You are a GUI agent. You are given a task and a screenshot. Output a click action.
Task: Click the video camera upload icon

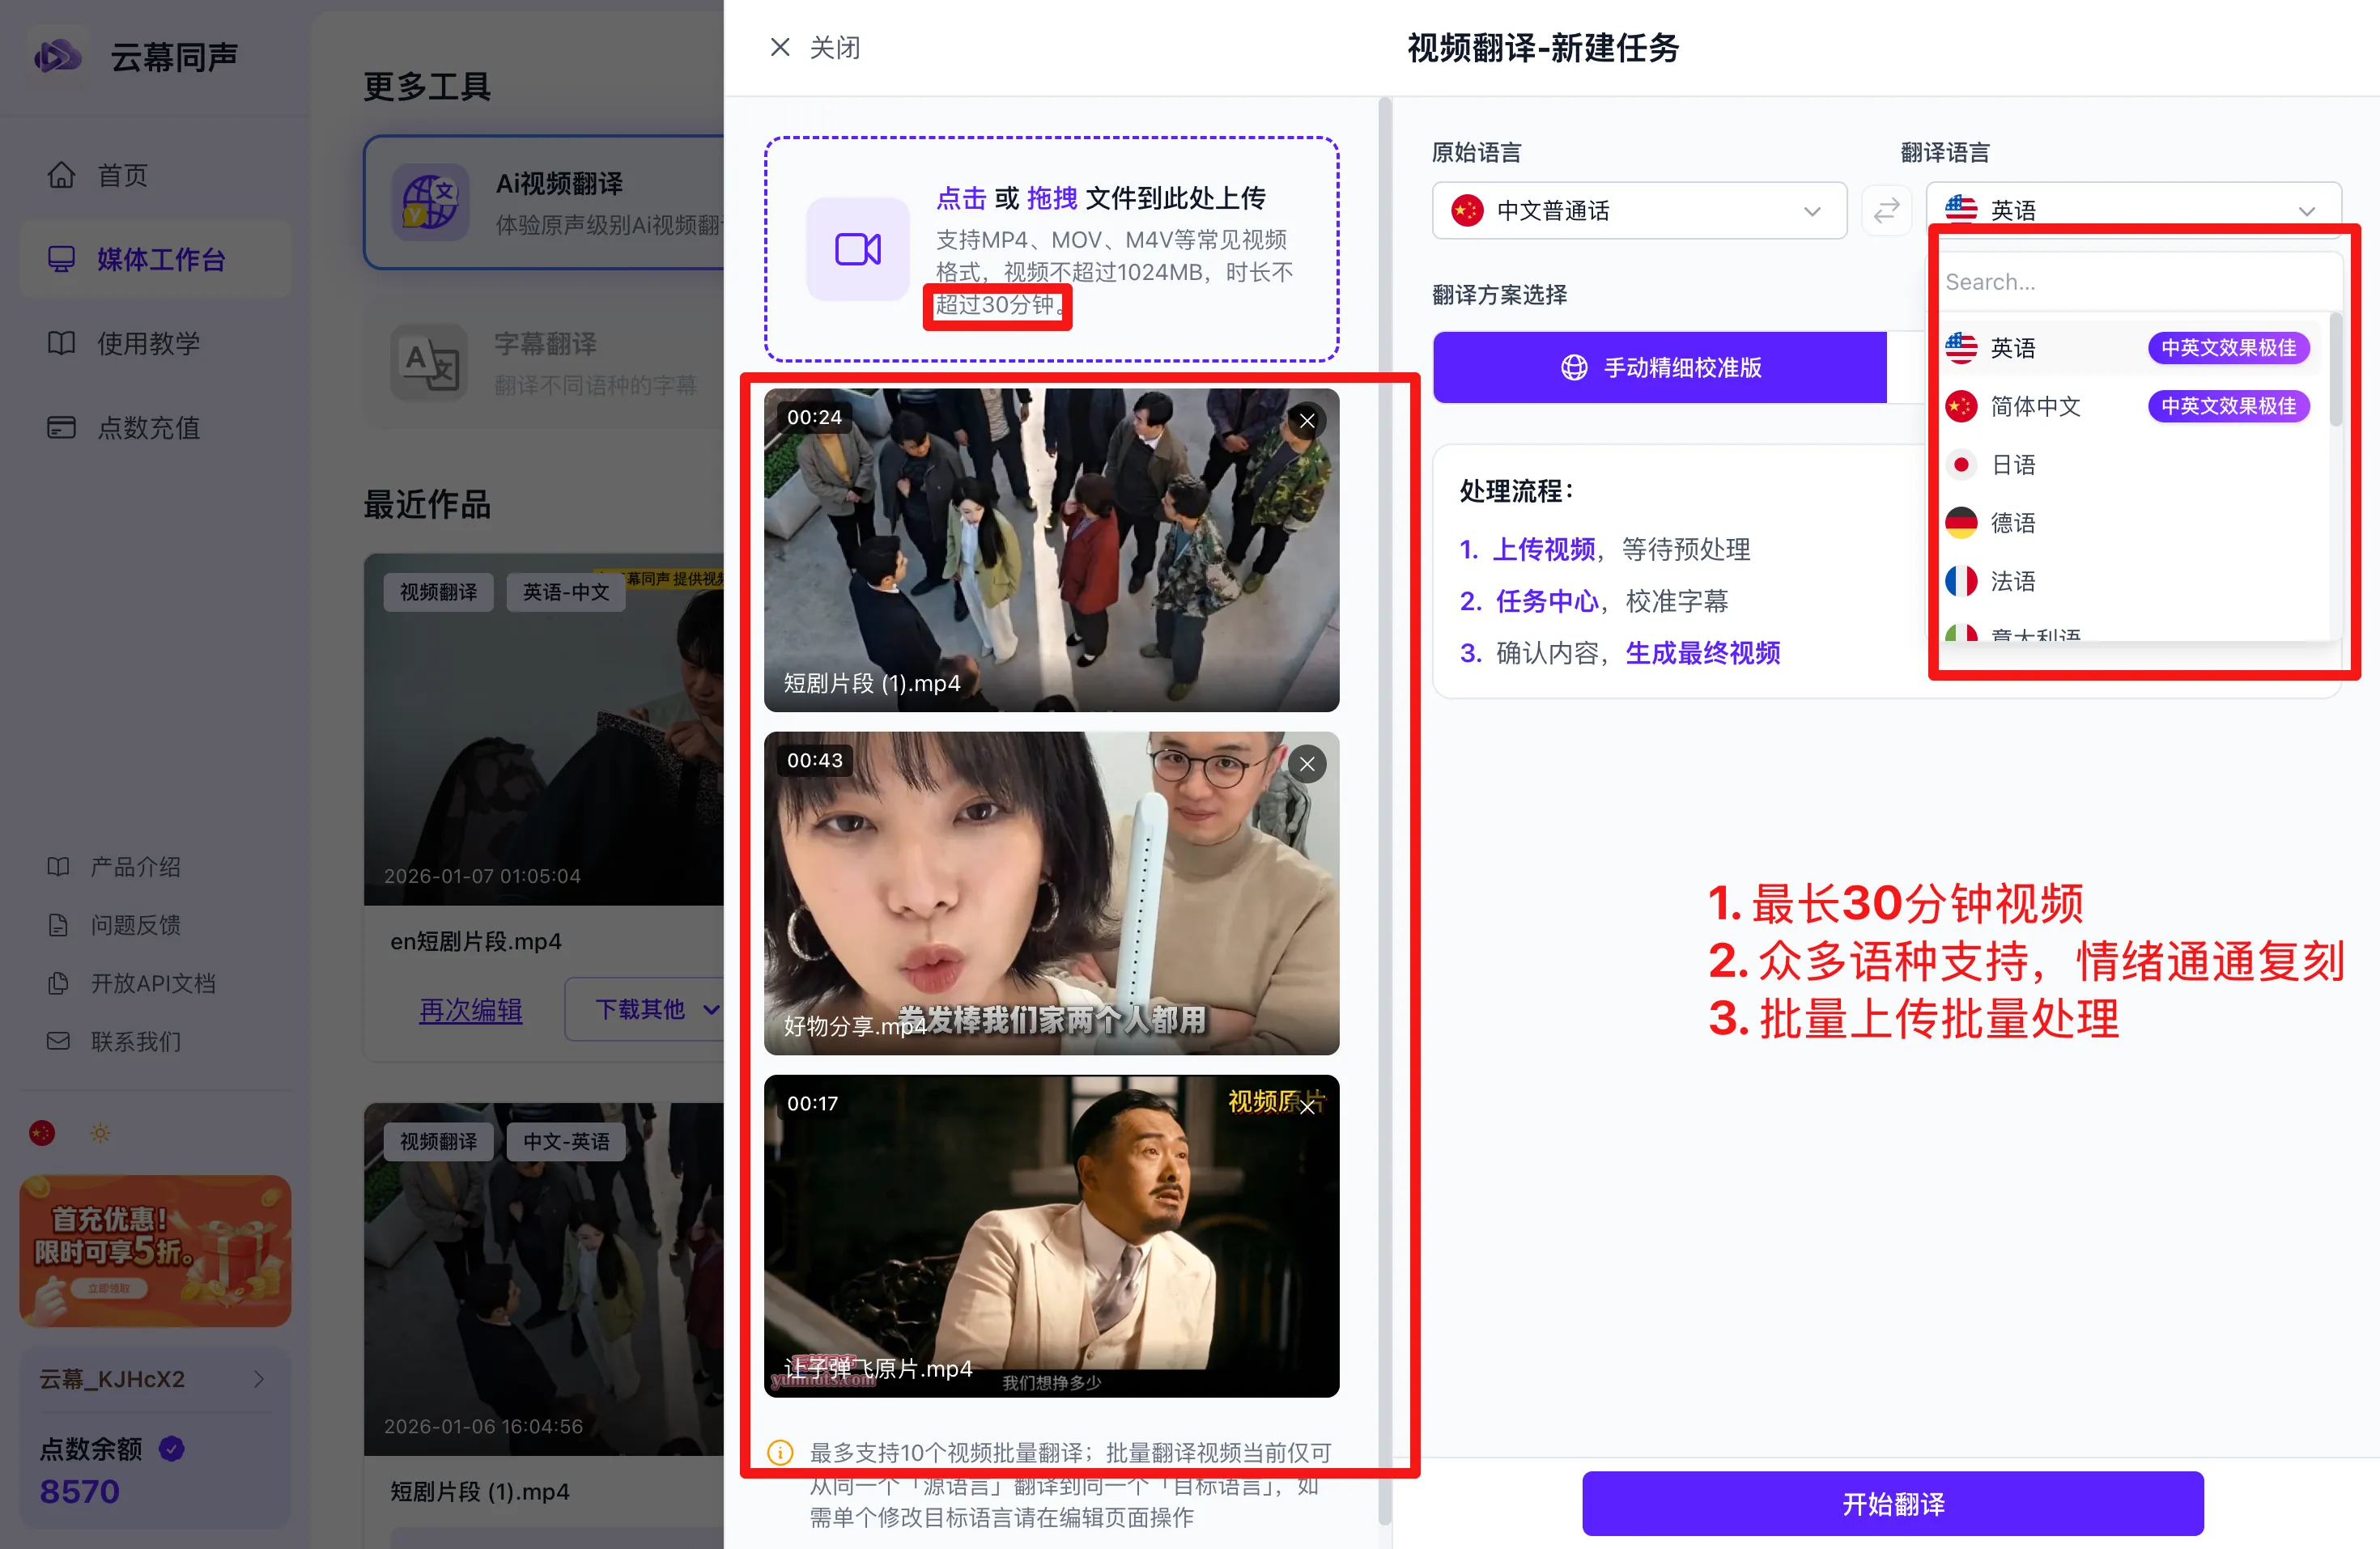[x=858, y=250]
